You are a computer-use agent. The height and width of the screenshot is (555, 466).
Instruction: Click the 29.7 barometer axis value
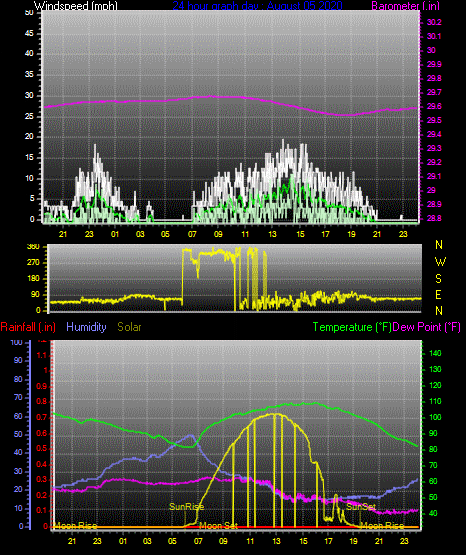(x=434, y=92)
